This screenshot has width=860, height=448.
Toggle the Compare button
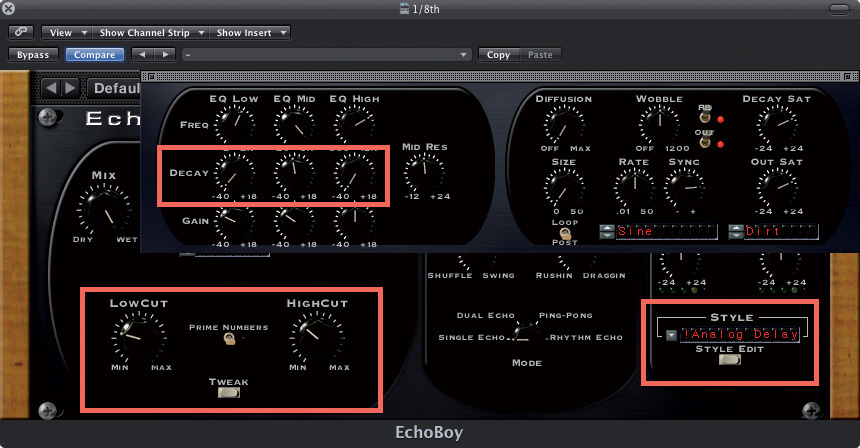[x=94, y=55]
